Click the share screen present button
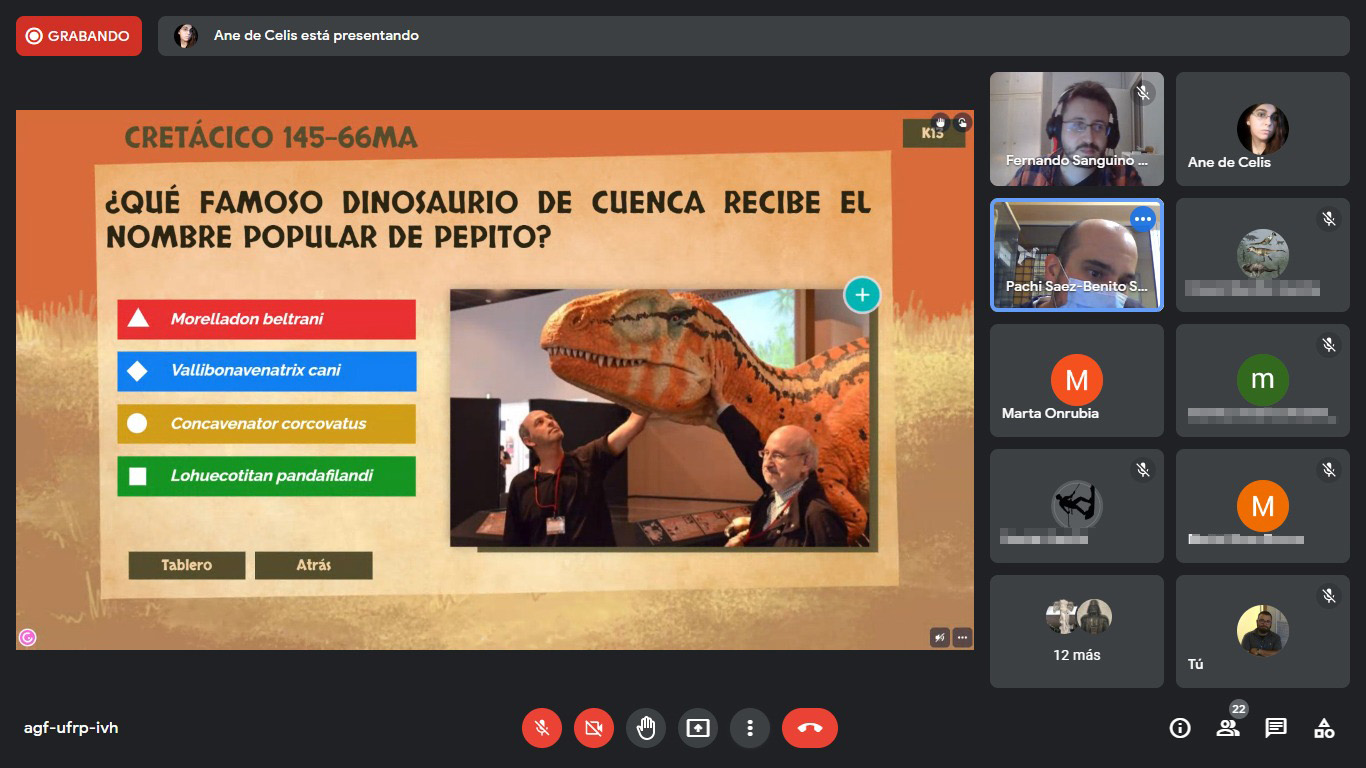The image size is (1366, 768). pos(698,728)
